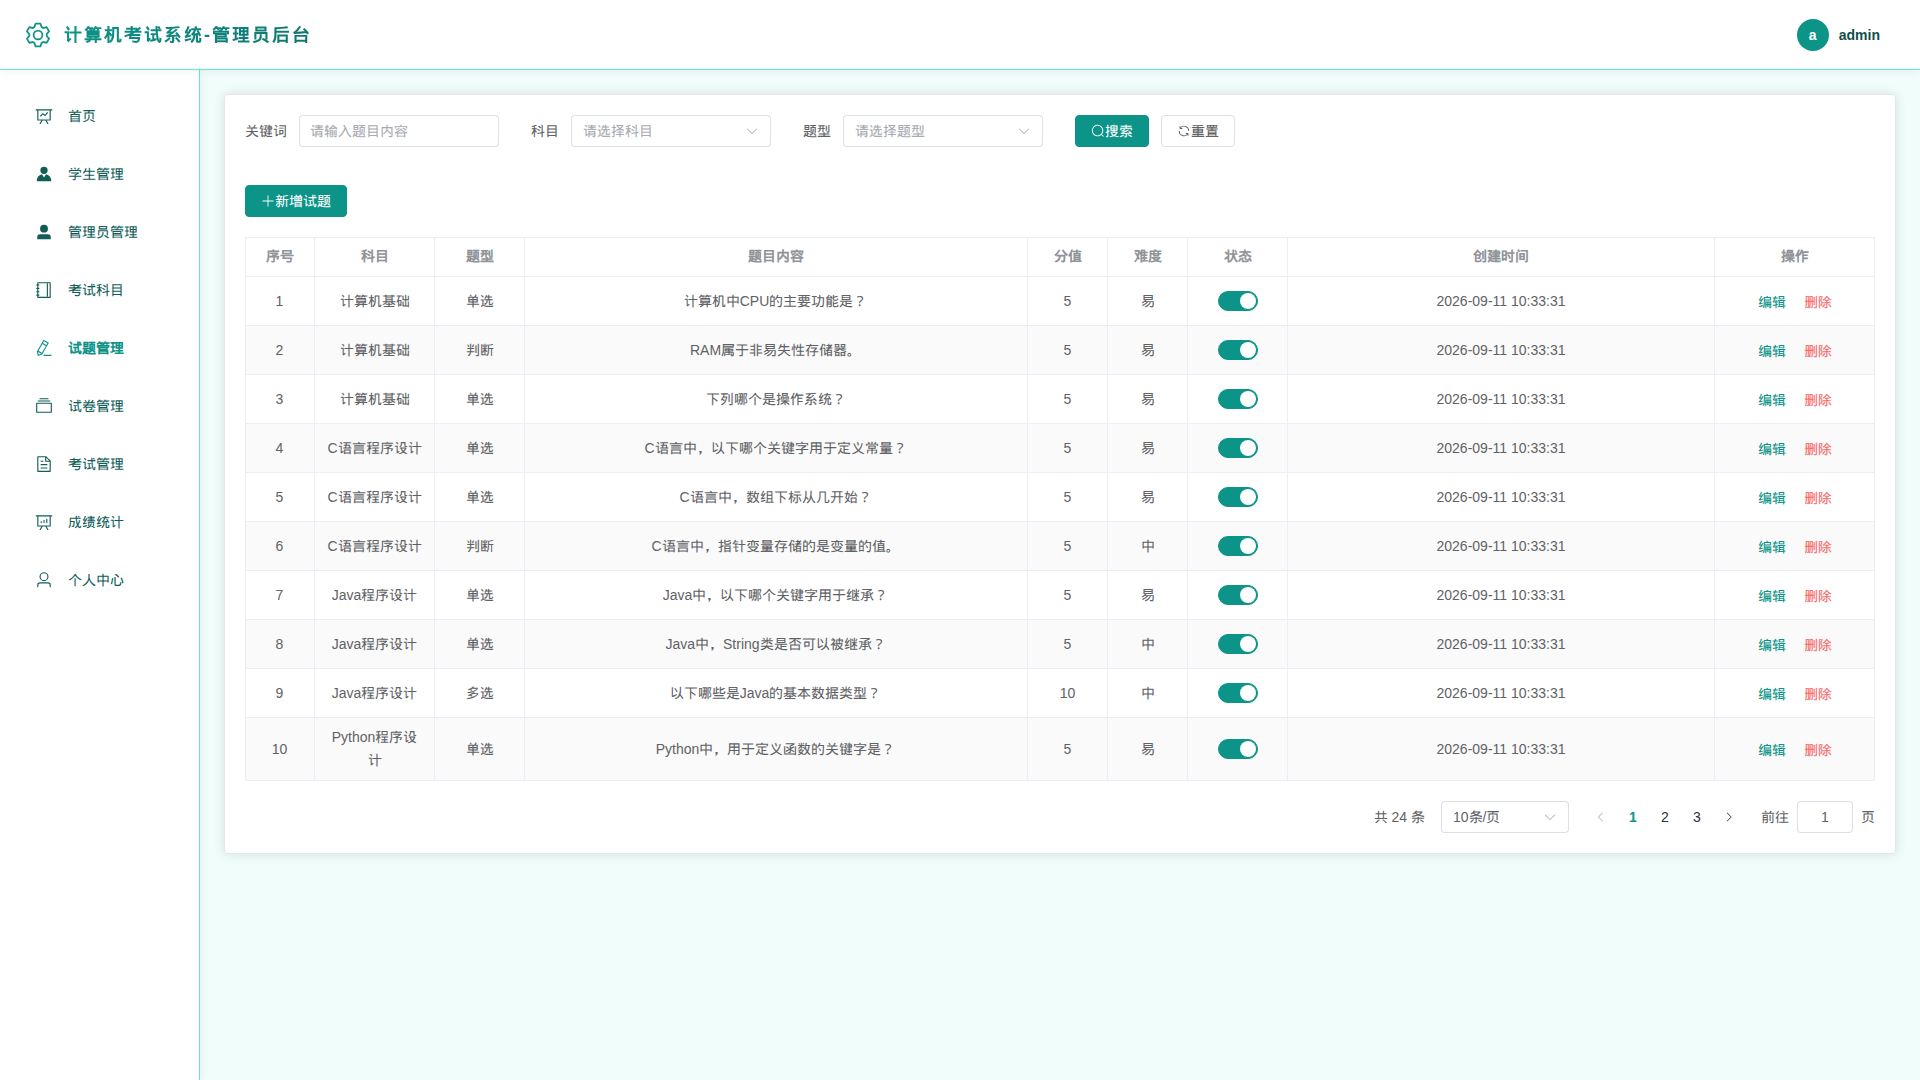Image resolution: width=1920 pixels, height=1080 pixels.
Task: Go to next page arrow
Action: click(1729, 817)
